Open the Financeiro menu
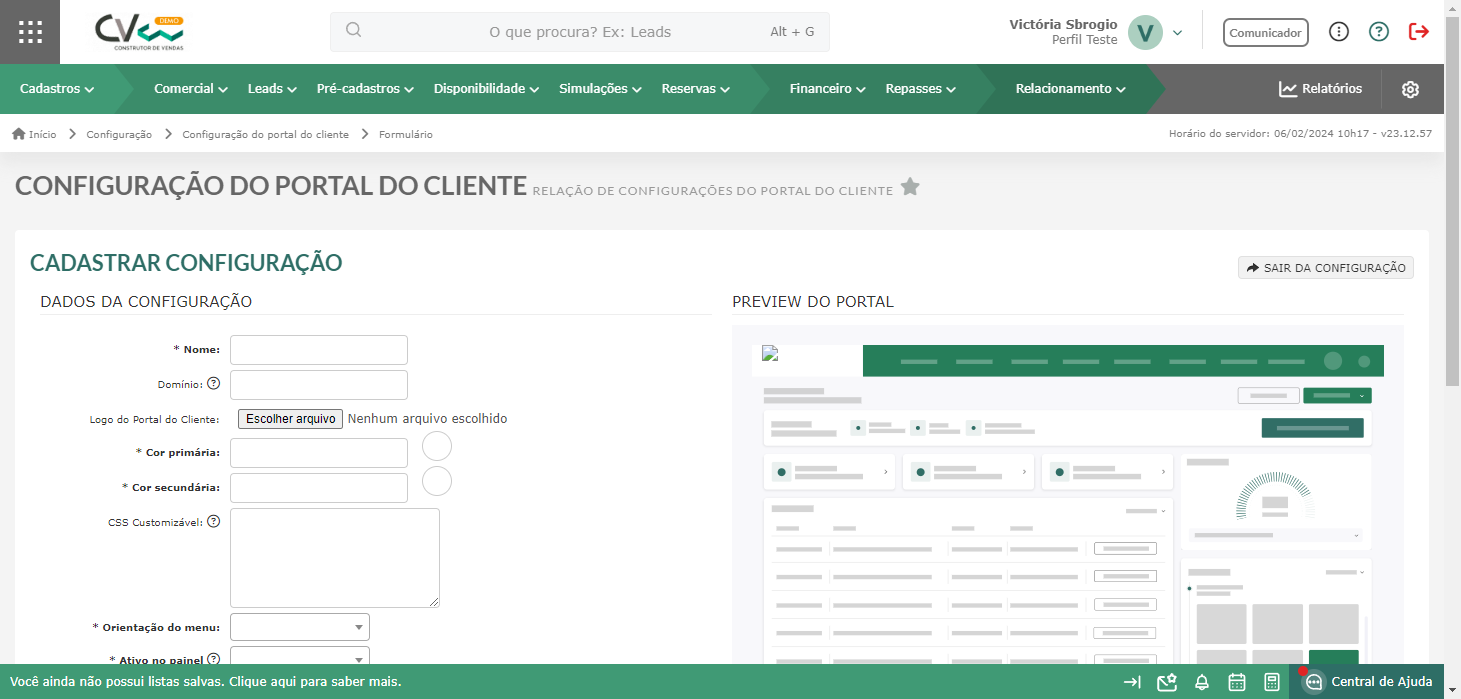 click(827, 89)
